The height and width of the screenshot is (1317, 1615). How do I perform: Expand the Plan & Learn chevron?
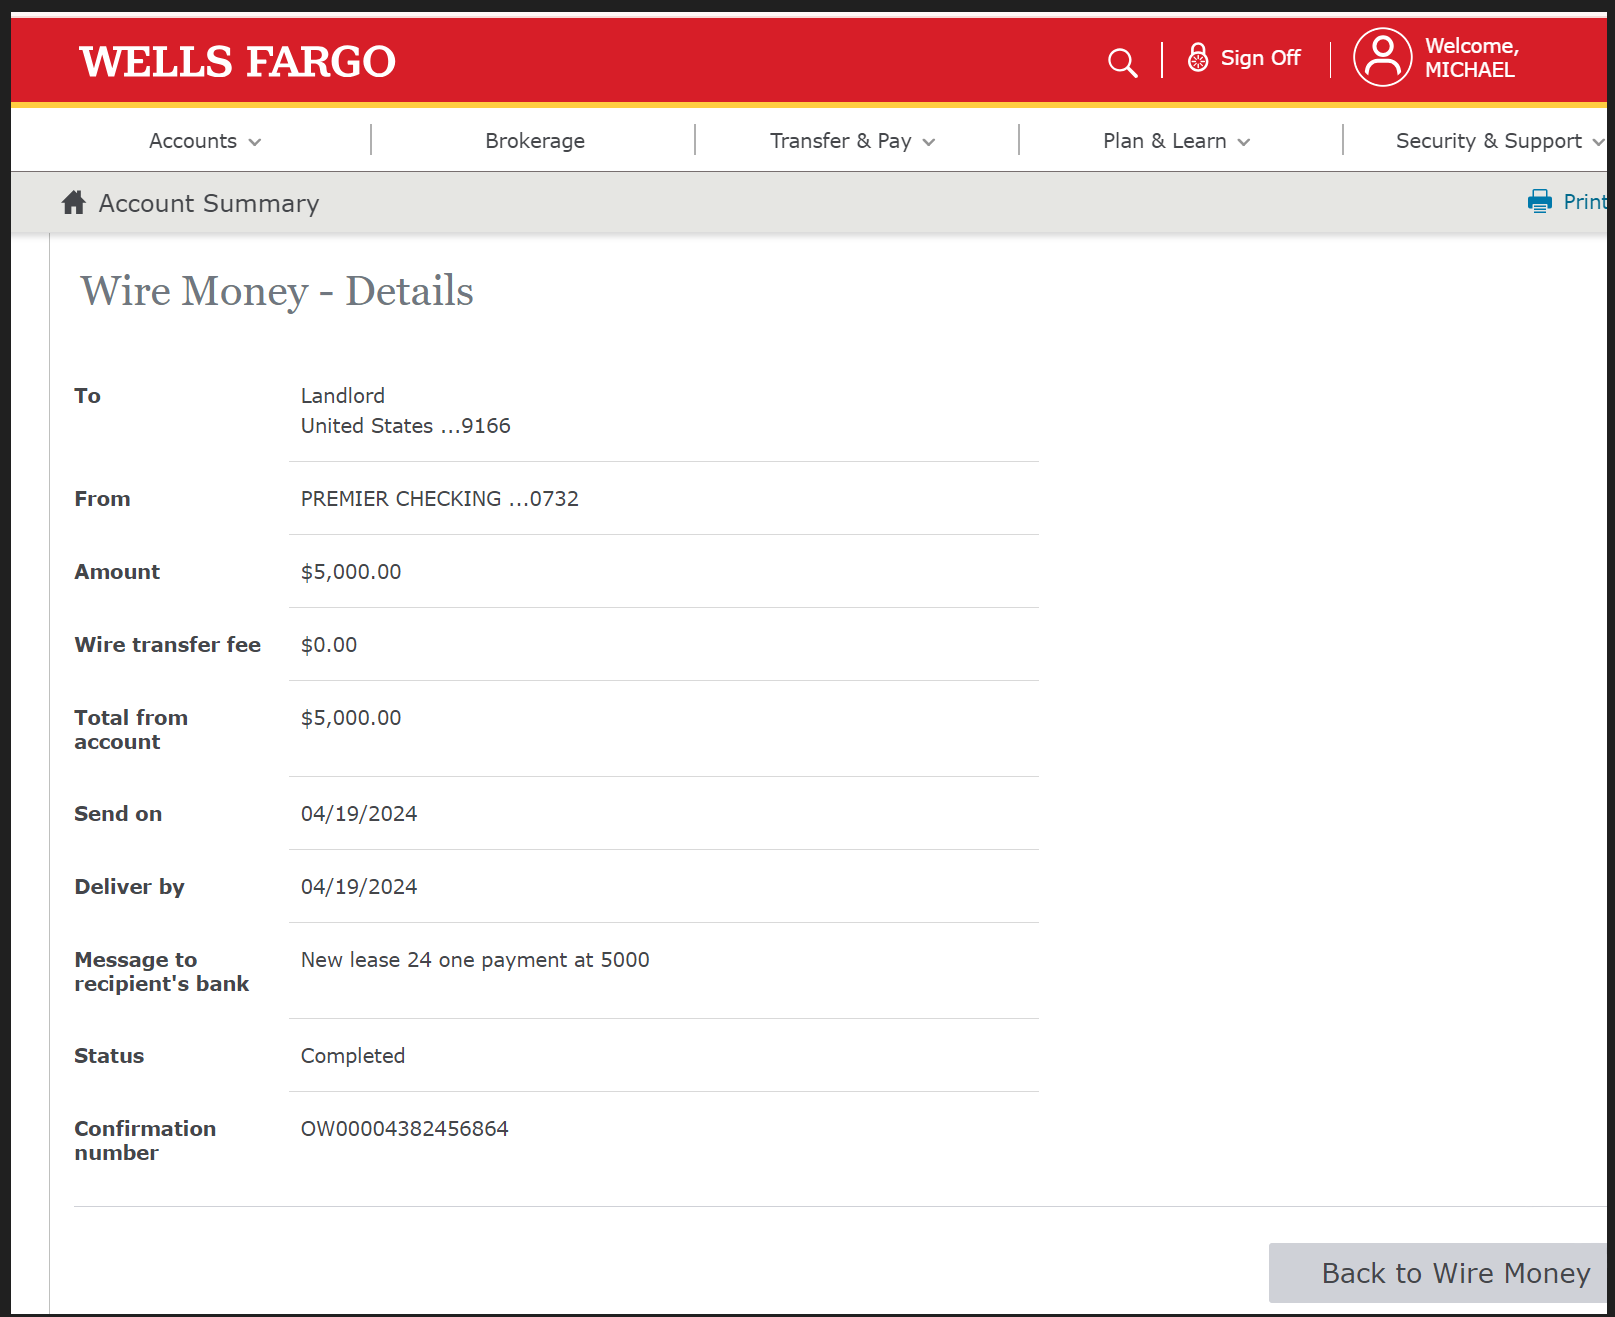click(1244, 142)
